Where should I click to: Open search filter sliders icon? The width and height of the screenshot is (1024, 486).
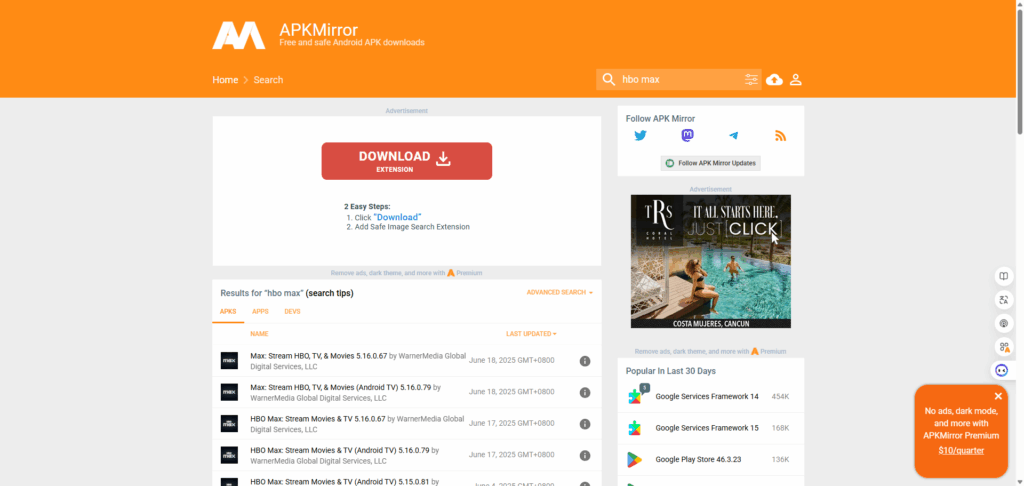coord(752,80)
